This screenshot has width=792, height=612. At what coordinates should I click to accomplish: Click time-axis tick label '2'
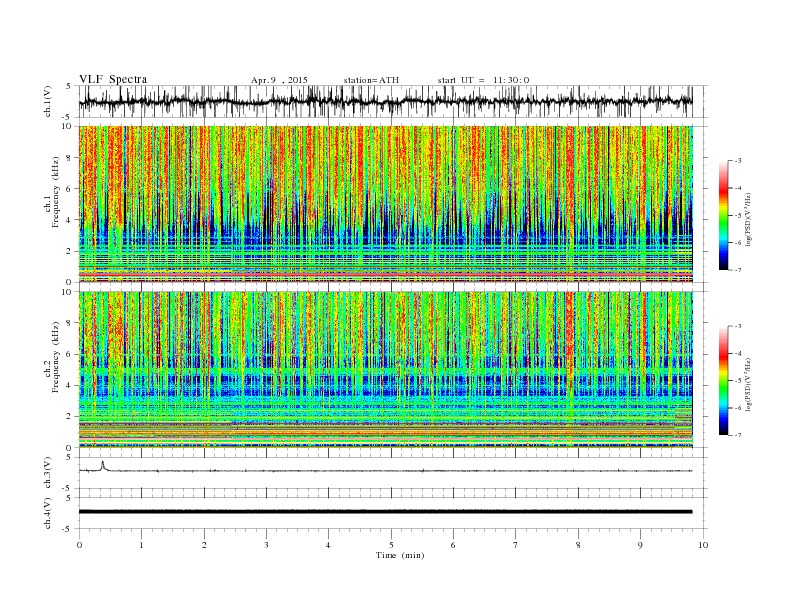point(204,545)
